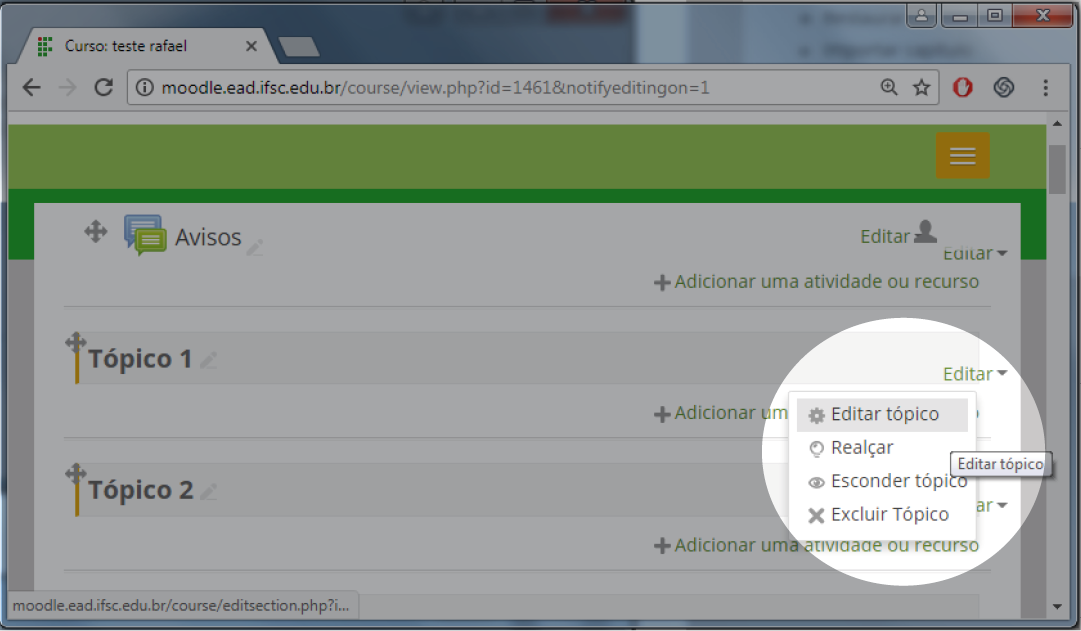Click the Opera extension icon in toolbar
This screenshot has width=1081, height=631.
pos(962,88)
